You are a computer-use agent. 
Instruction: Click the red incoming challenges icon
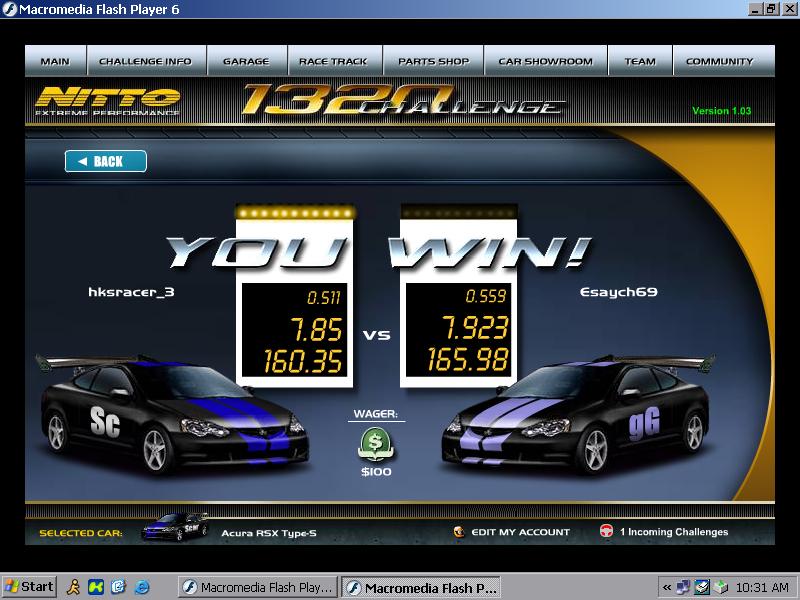point(606,531)
